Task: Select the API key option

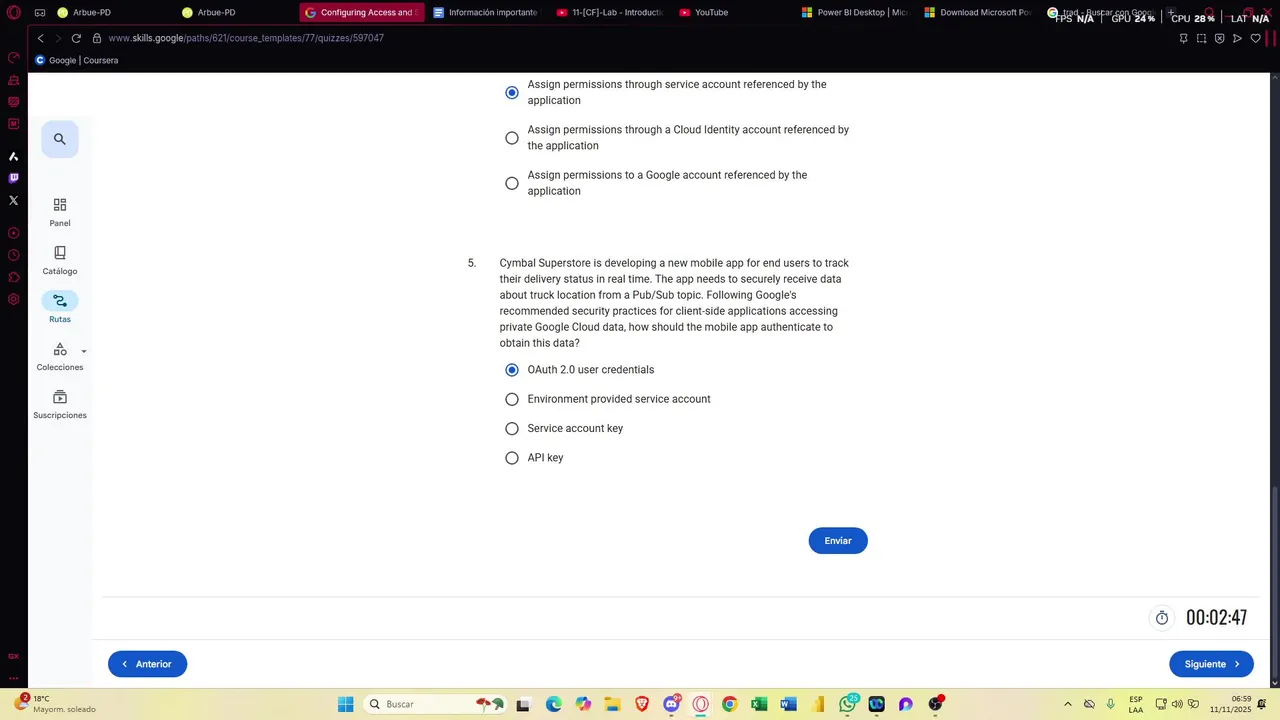Action: coord(512,458)
